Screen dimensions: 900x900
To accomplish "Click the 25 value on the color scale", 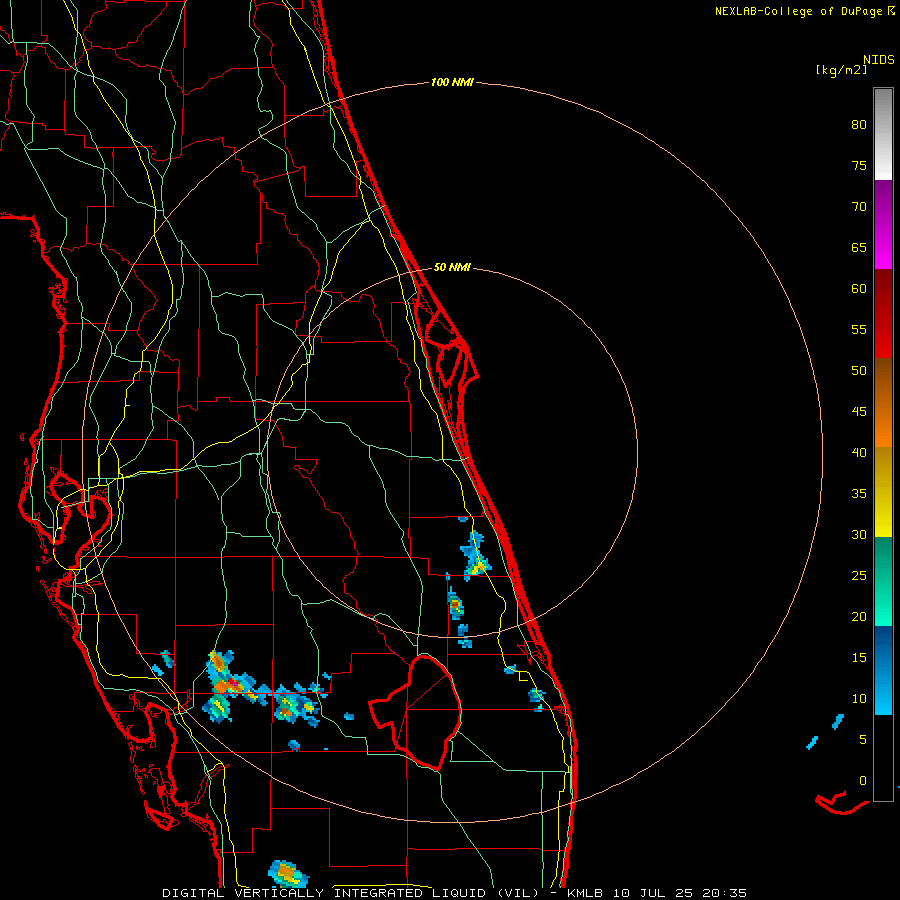I will 859,576.
